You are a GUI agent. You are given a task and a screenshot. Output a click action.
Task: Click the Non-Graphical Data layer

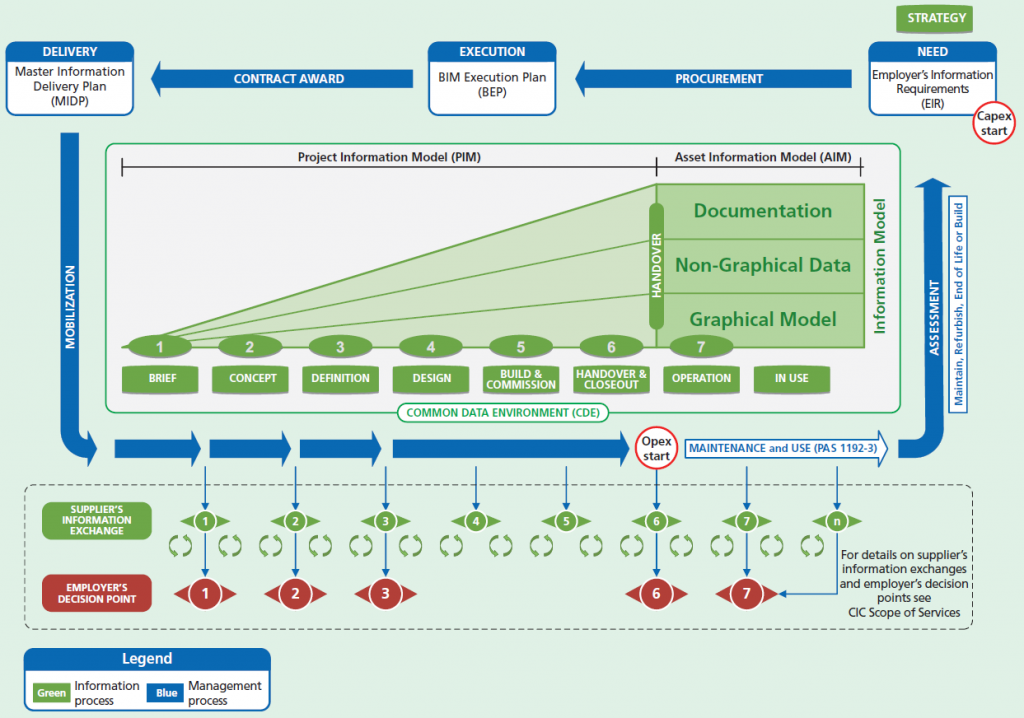point(762,265)
